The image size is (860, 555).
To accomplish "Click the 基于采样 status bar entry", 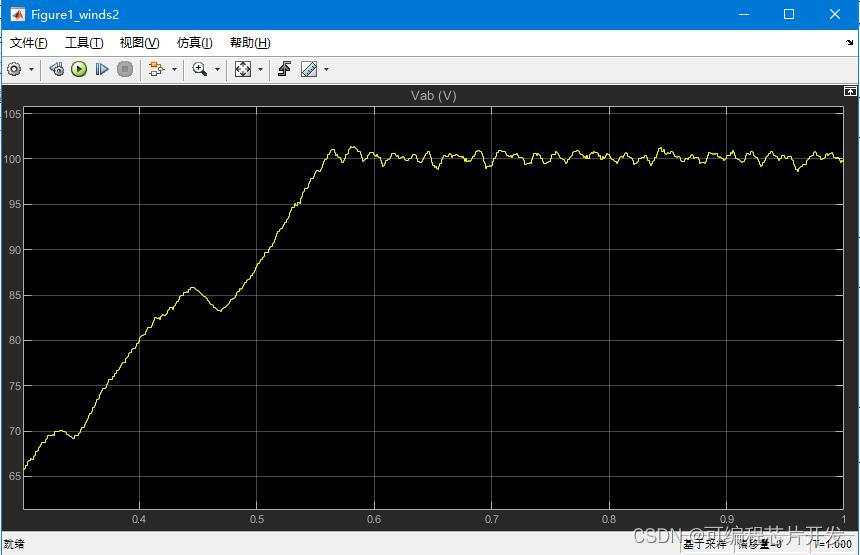I will pos(704,544).
